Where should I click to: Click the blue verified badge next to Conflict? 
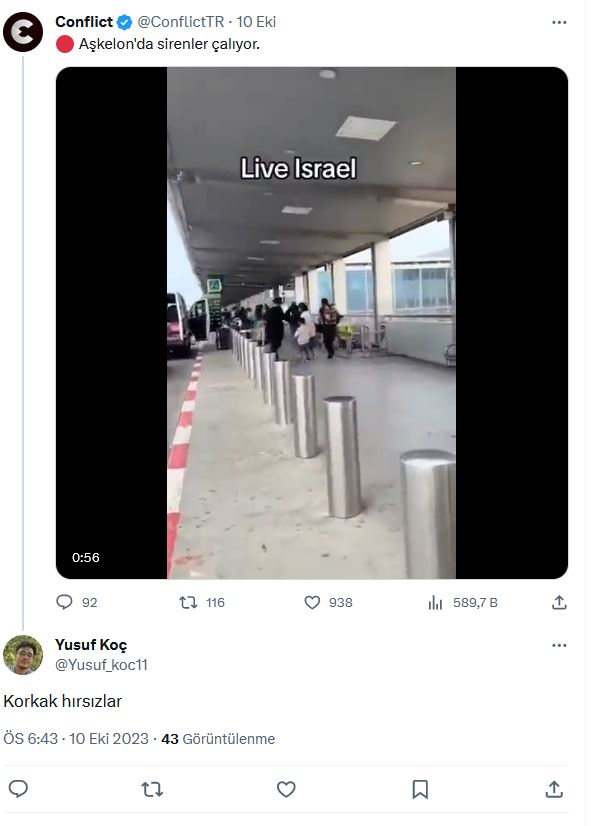click(124, 22)
